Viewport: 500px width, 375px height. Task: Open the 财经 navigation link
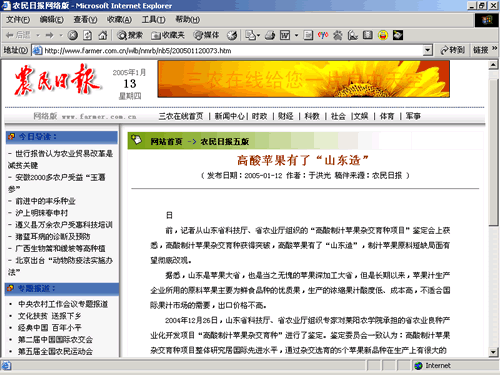(x=285, y=116)
